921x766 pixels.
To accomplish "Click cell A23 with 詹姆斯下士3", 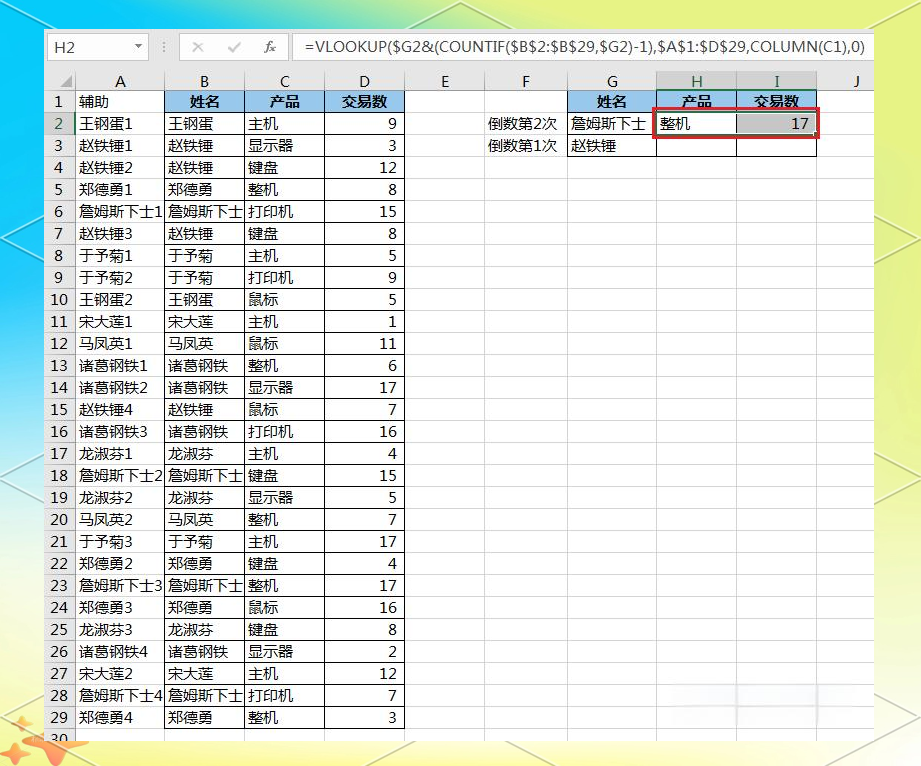I will (x=120, y=586).
